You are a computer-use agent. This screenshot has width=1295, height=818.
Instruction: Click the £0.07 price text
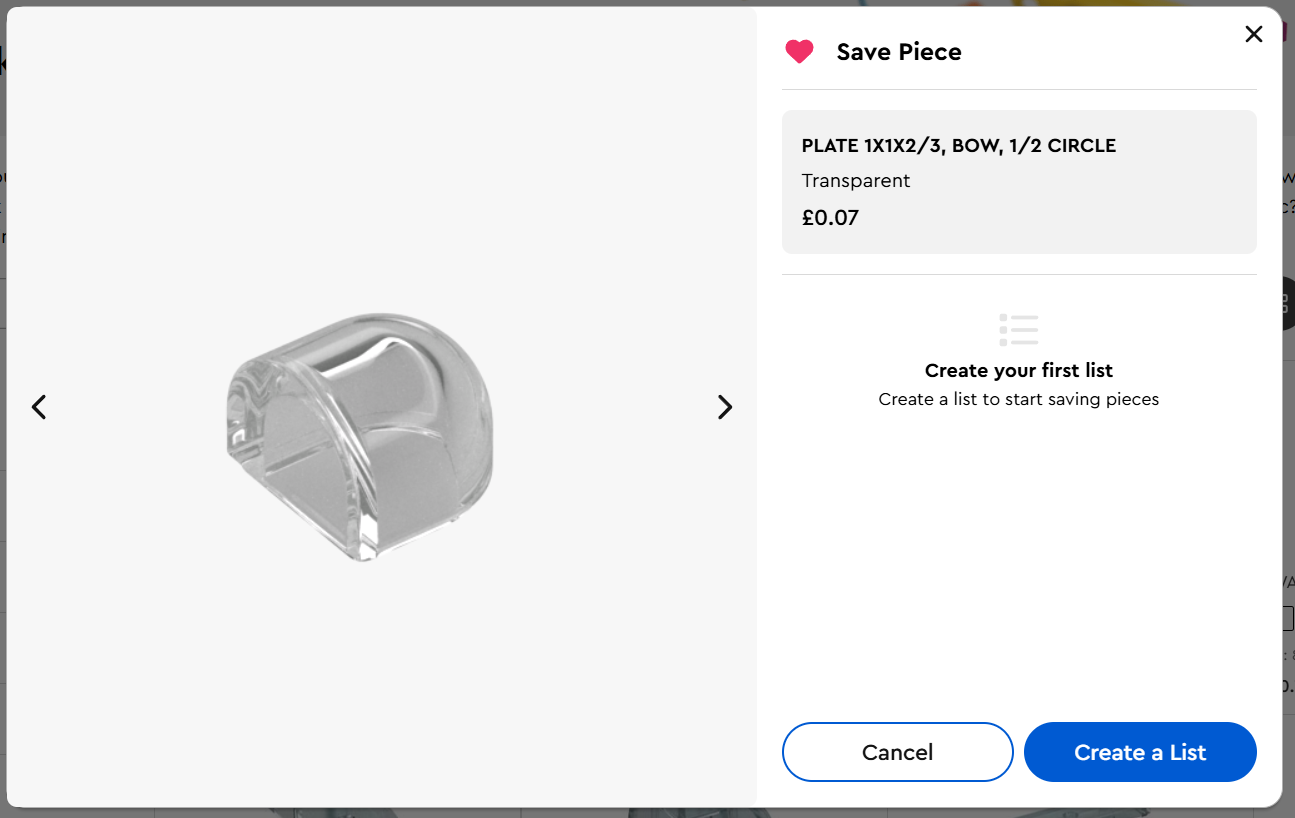[830, 218]
